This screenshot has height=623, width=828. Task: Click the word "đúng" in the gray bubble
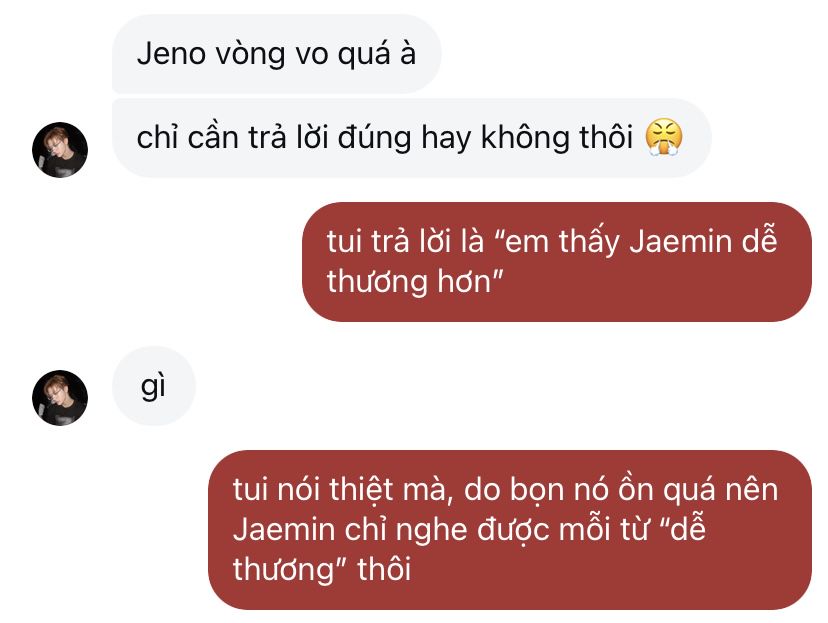(x=374, y=138)
